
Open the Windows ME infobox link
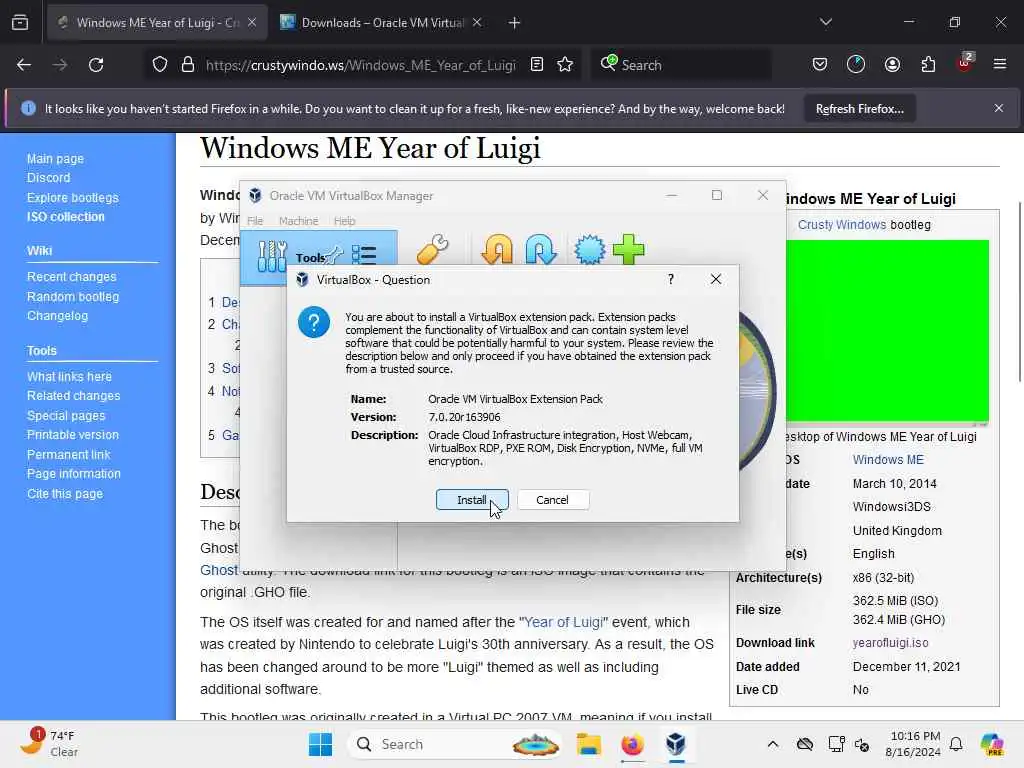[x=888, y=460]
